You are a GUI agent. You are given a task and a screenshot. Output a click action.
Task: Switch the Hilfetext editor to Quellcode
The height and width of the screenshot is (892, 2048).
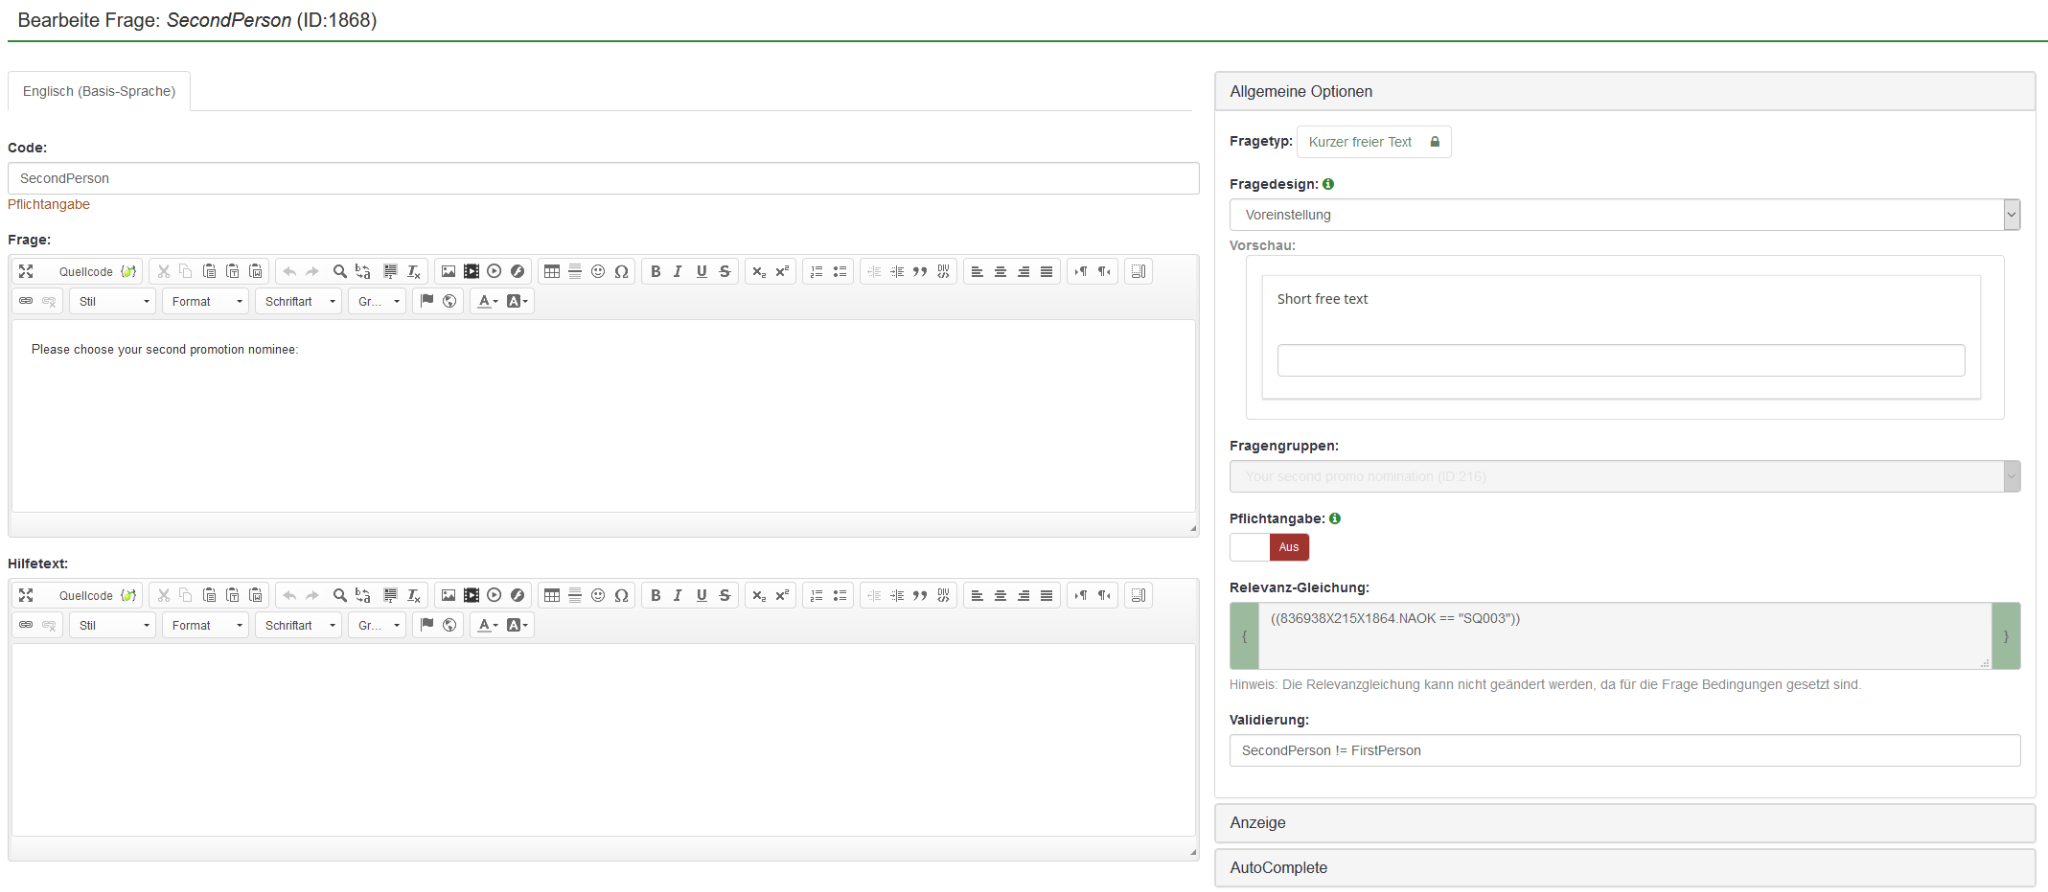96,595
